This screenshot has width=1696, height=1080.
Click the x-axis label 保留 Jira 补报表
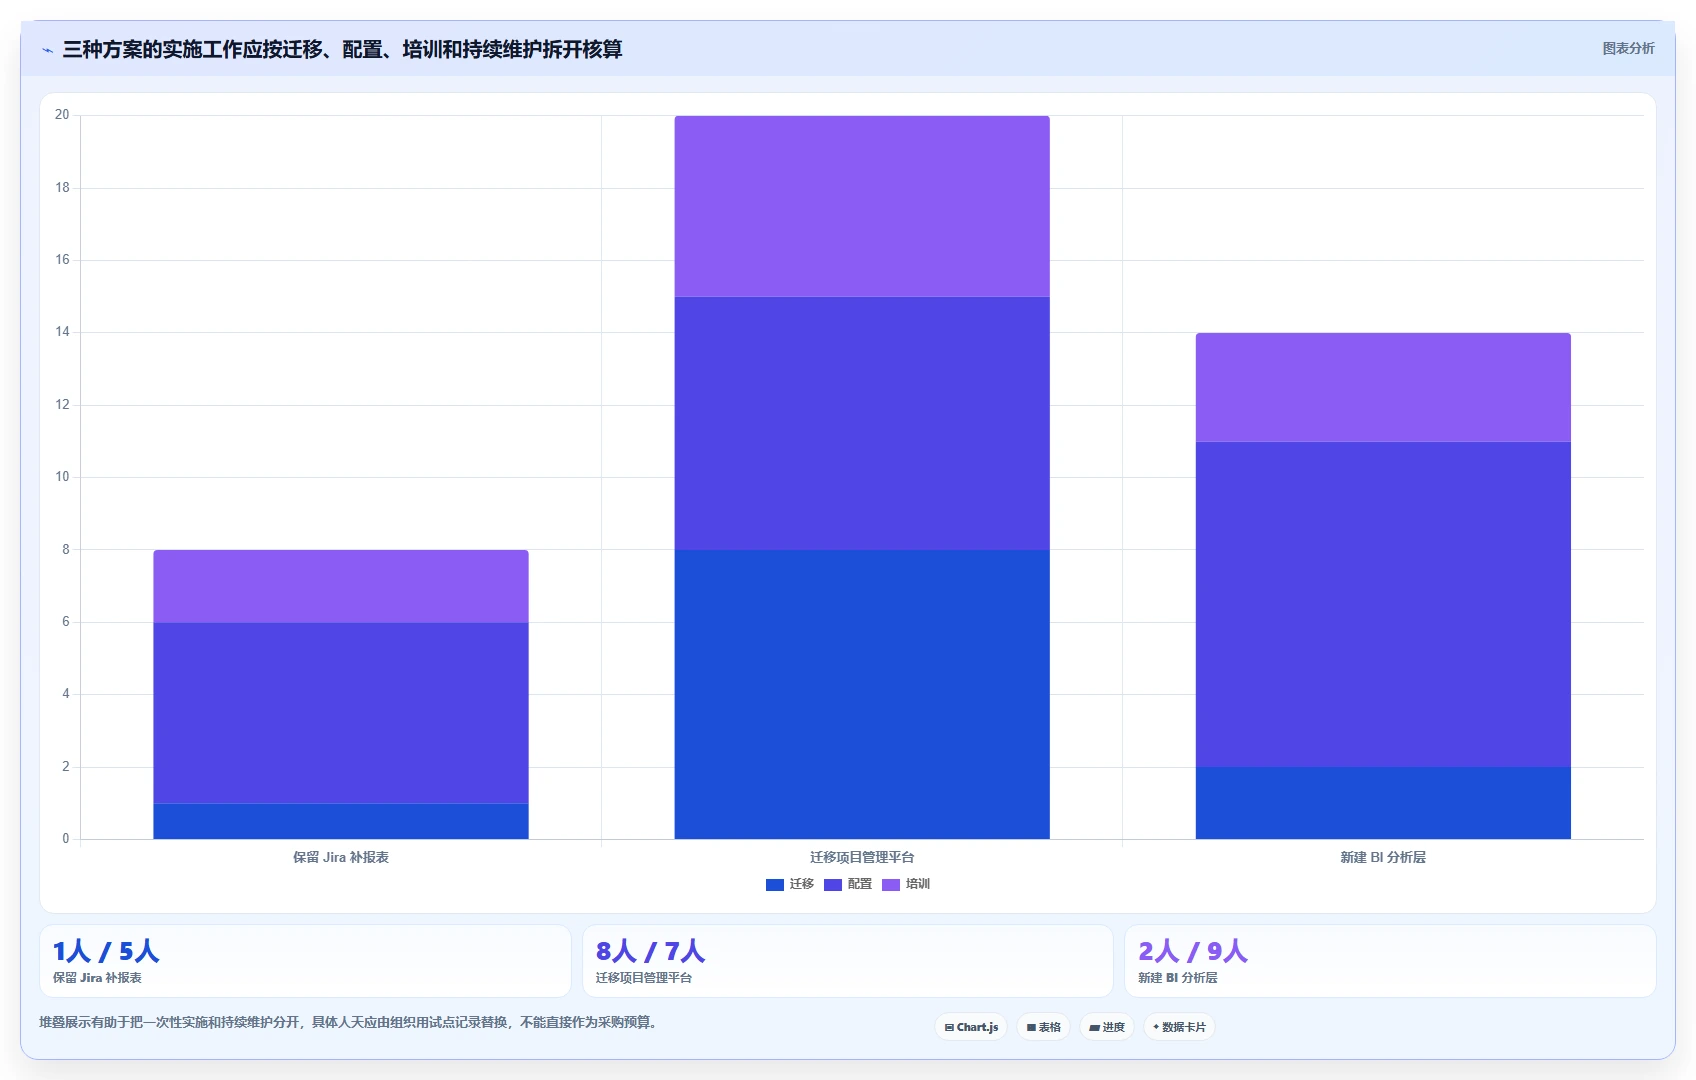tap(341, 857)
